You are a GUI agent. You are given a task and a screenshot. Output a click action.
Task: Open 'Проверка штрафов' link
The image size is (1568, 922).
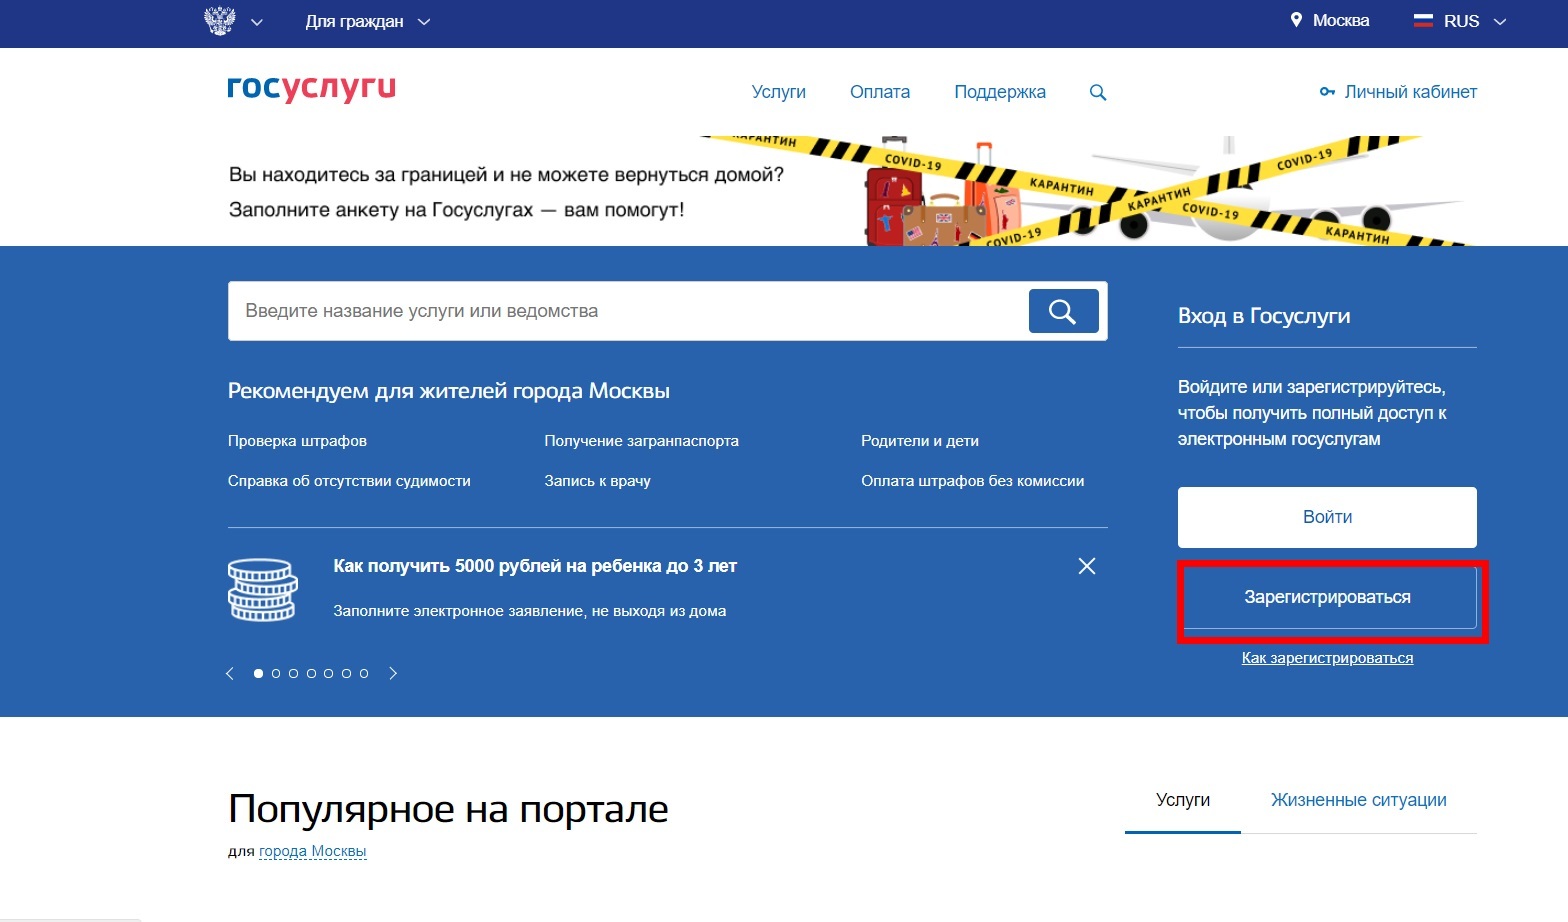click(297, 441)
